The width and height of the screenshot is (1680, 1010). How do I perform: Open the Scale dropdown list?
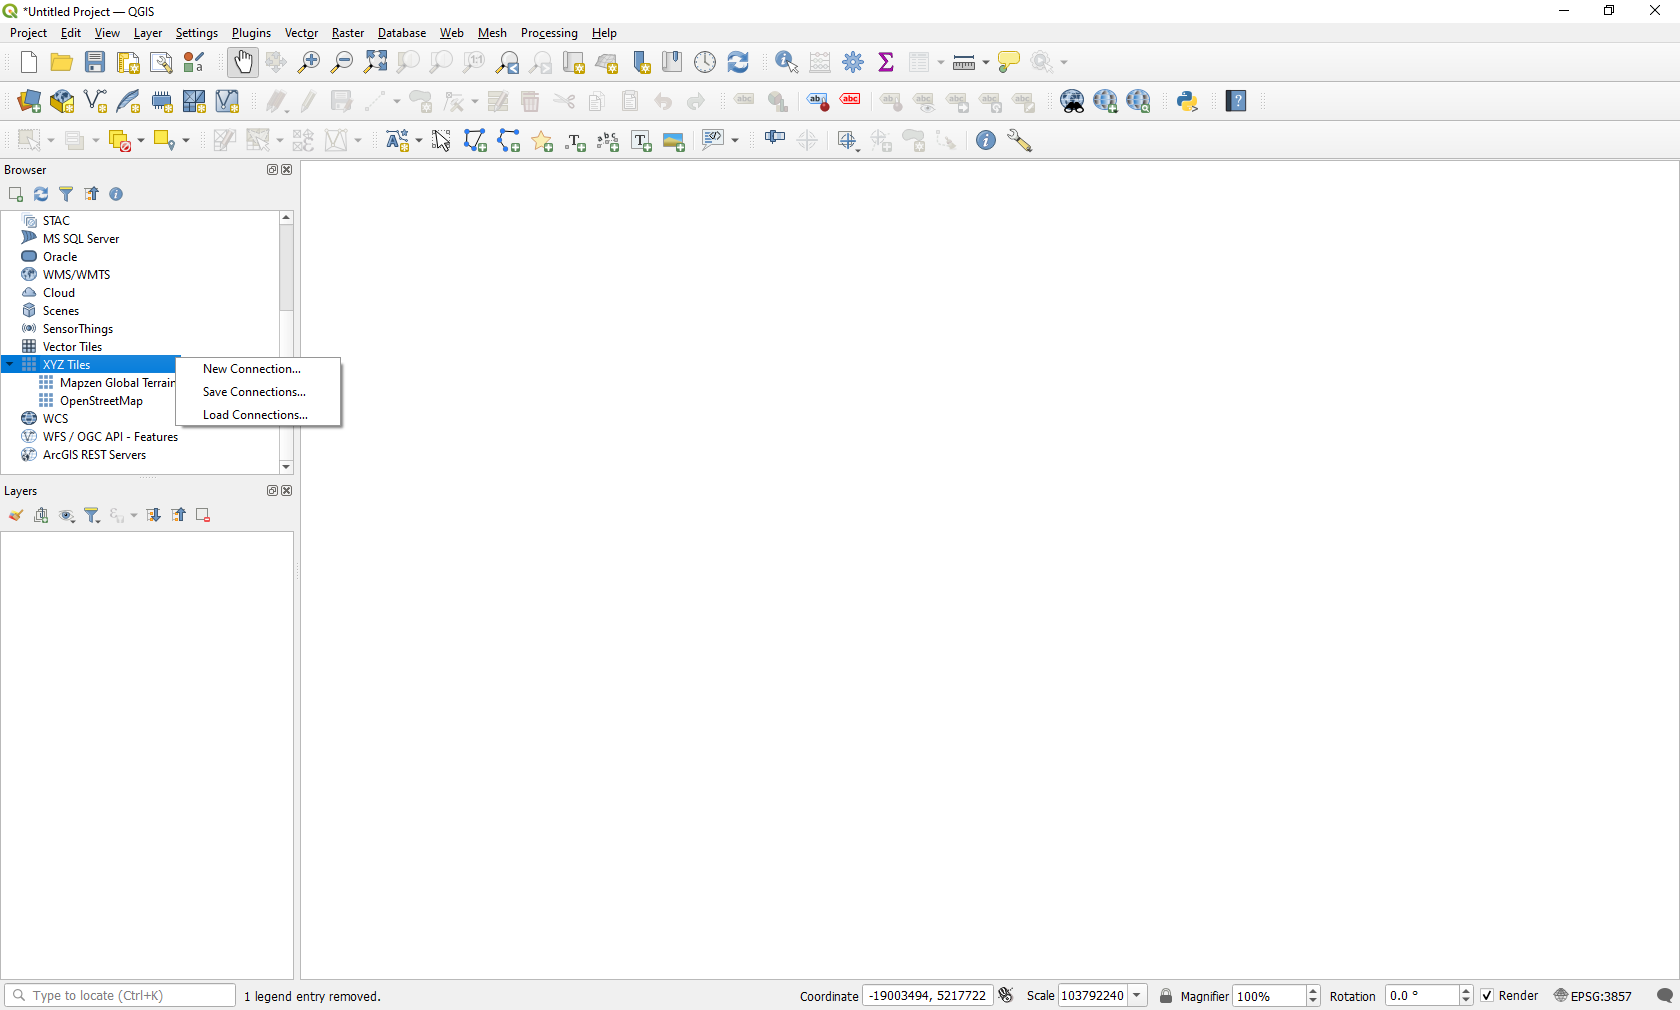(1137, 996)
